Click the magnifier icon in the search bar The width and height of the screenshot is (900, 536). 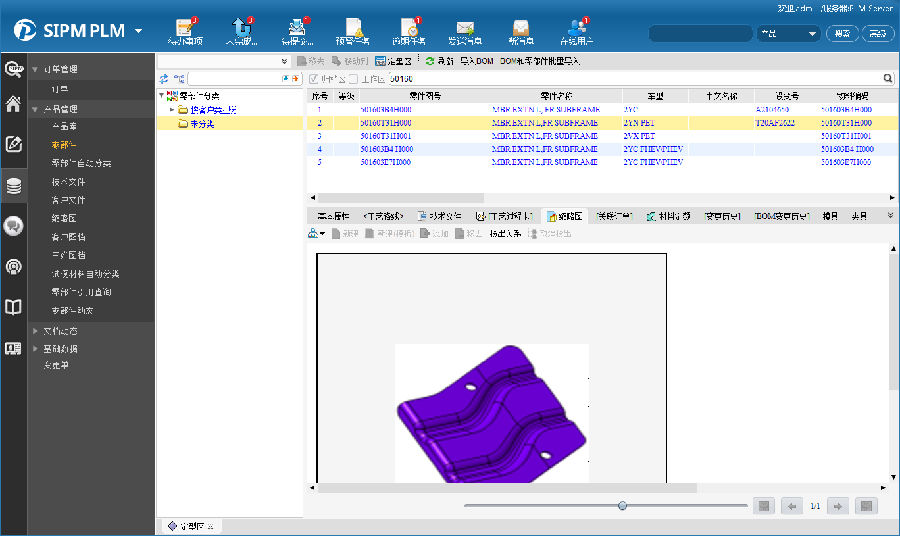[888, 78]
